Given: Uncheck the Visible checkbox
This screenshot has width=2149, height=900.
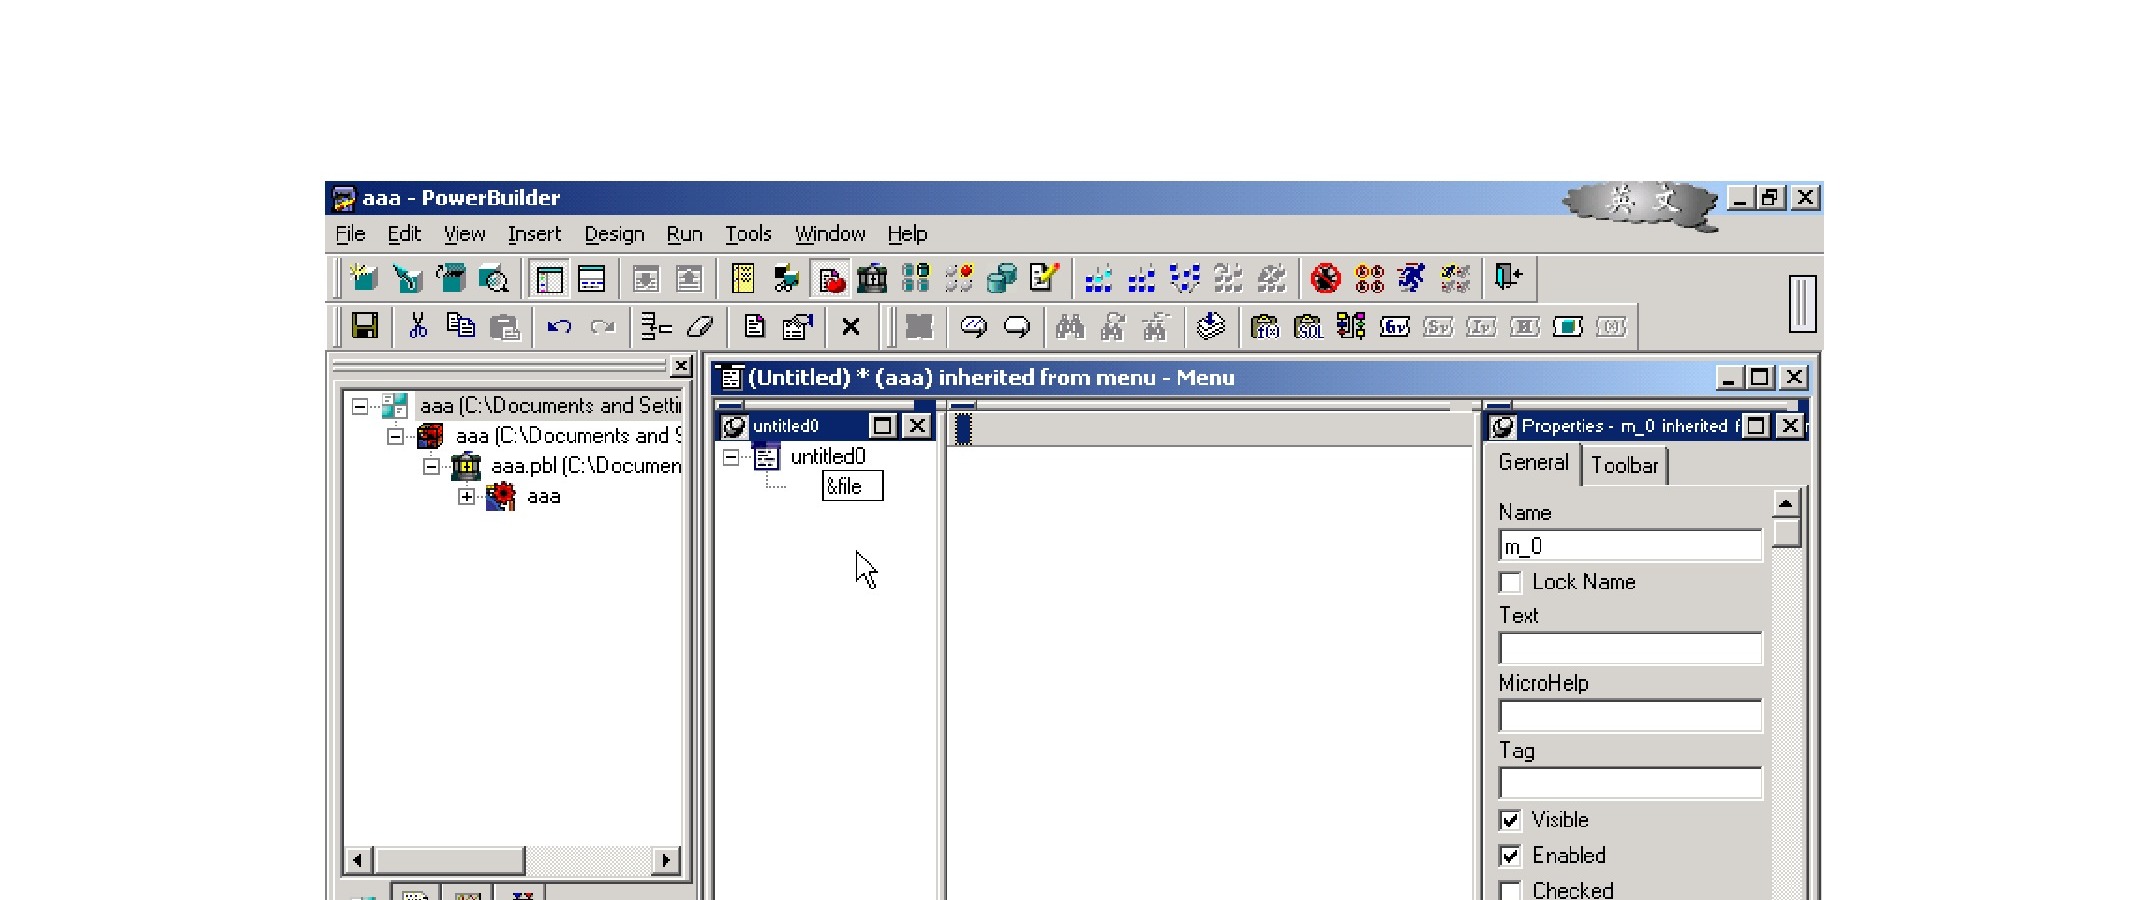Looking at the screenshot, I should tap(1510, 820).
